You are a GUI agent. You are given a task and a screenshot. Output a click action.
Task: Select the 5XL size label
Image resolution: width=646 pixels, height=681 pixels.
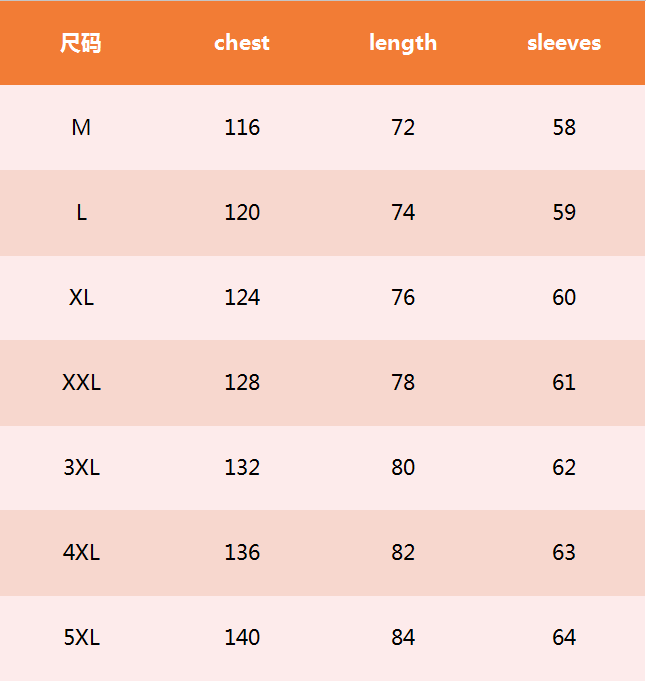click(x=81, y=638)
